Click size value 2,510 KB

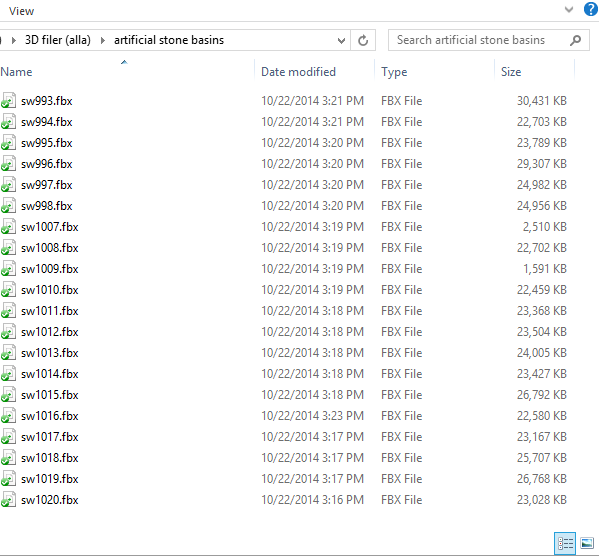544,227
